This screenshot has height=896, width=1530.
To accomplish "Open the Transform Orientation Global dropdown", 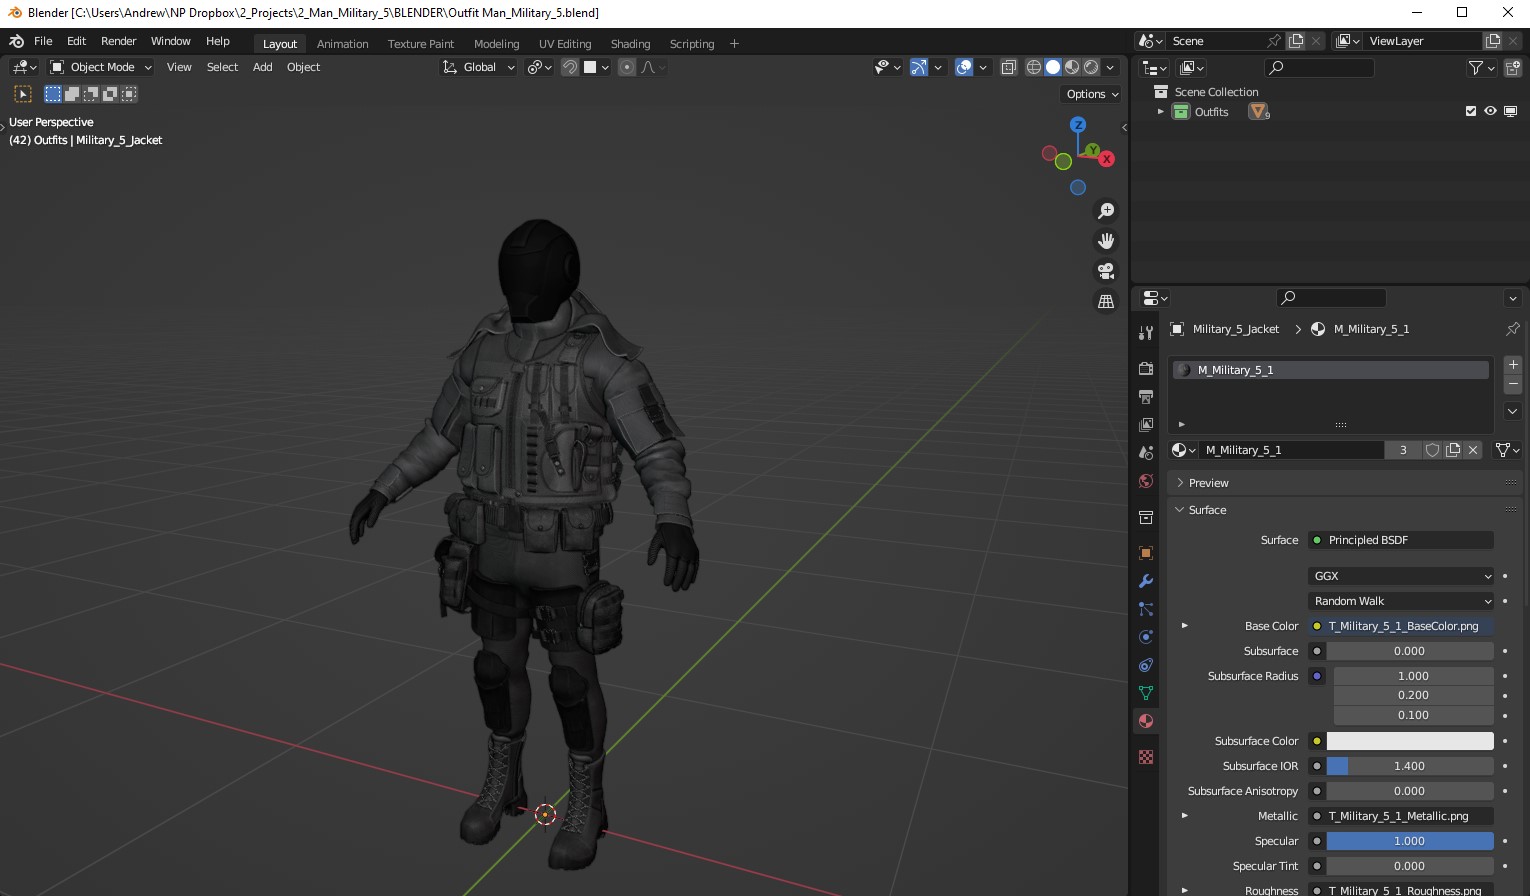I will tap(478, 67).
